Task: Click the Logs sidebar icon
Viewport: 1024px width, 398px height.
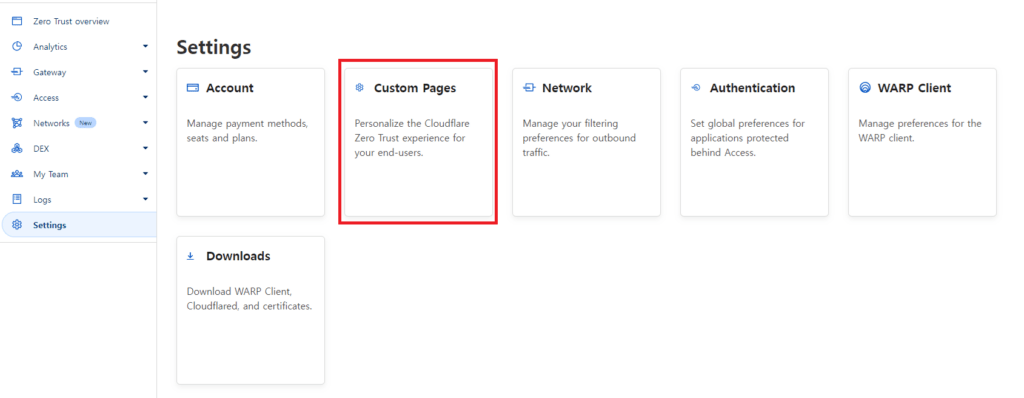Action: pos(17,199)
